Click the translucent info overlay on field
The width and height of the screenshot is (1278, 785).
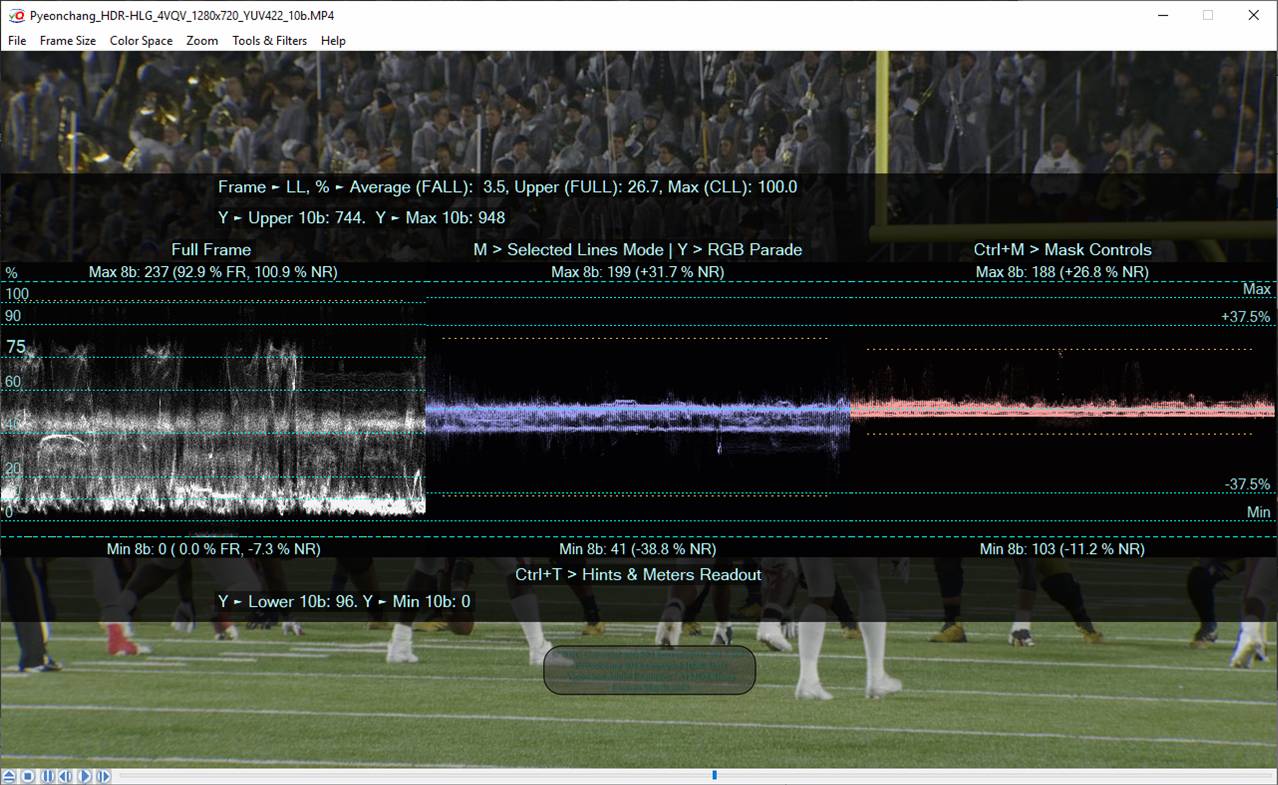[x=649, y=670]
